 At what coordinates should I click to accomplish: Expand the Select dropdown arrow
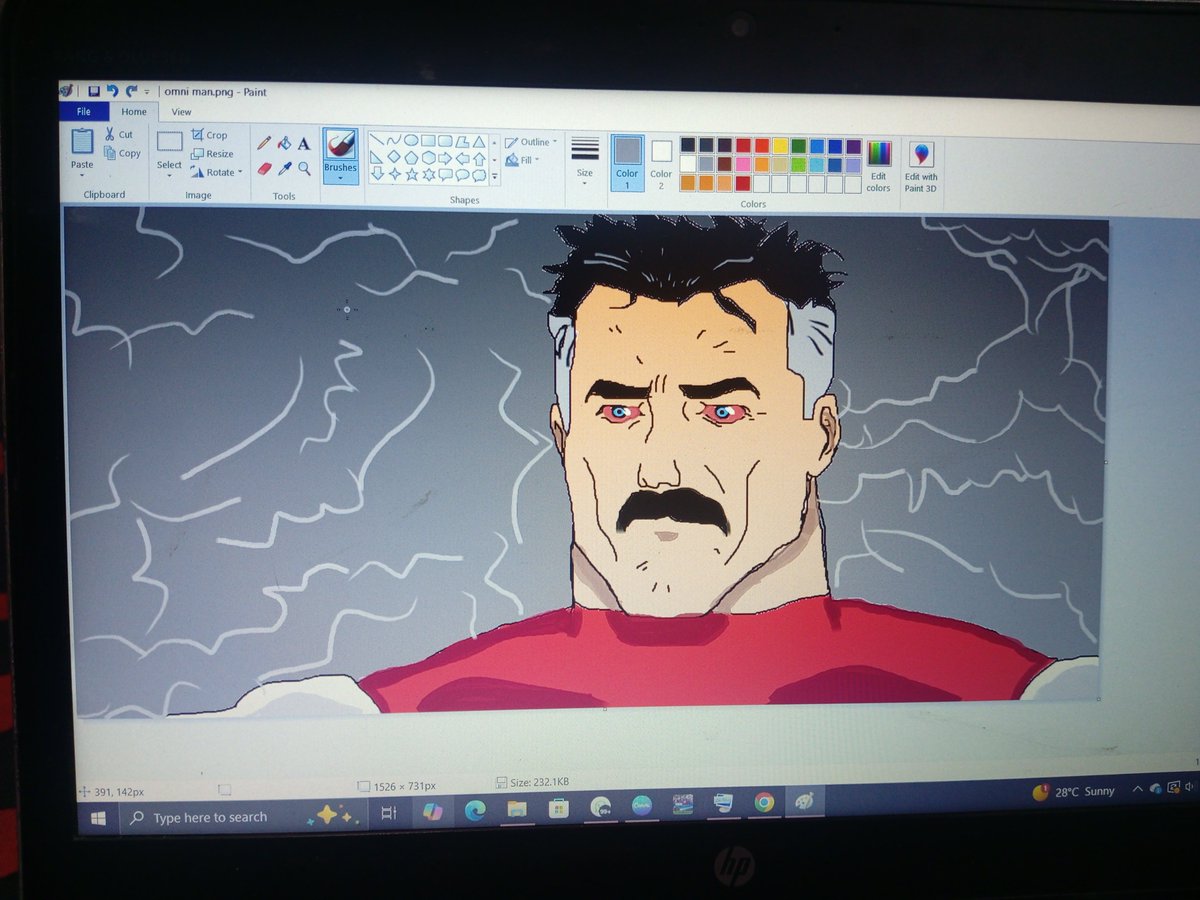click(x=170, y=176)
